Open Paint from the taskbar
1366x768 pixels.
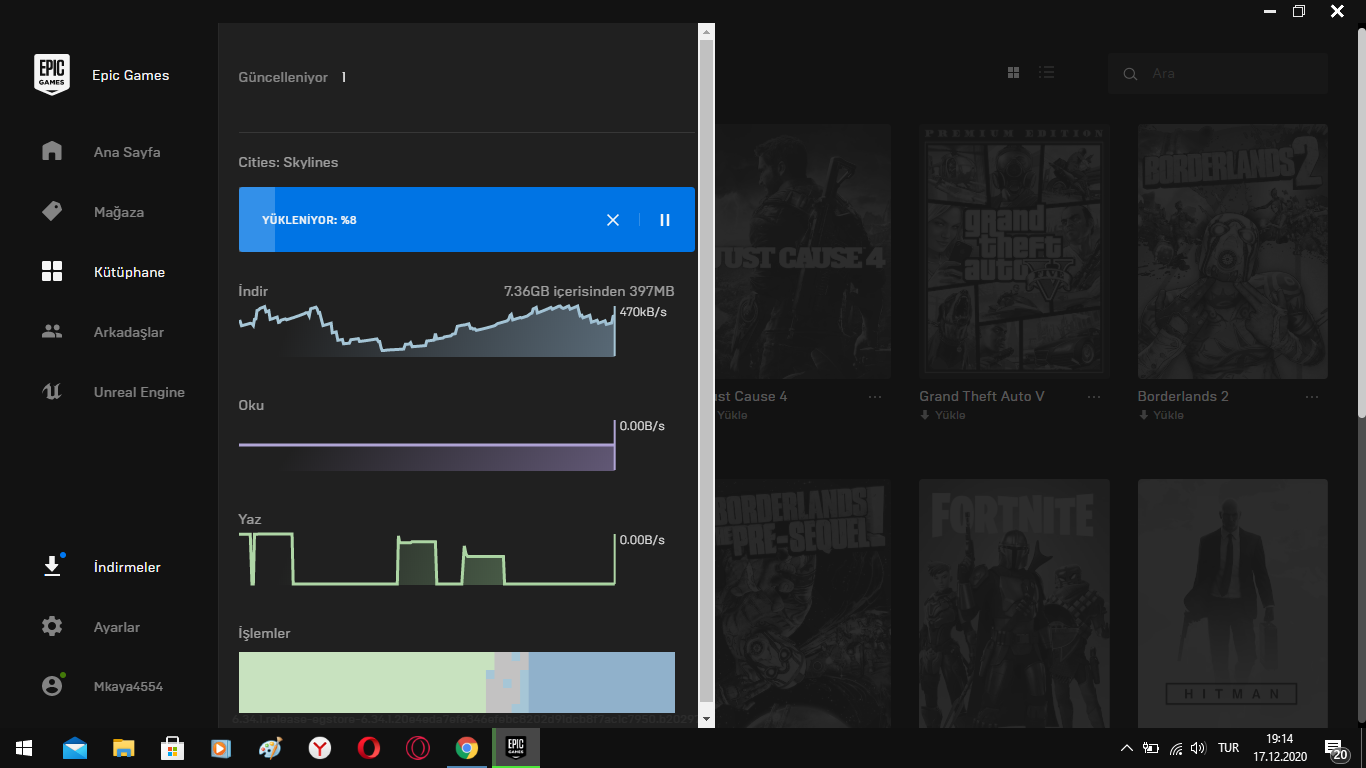point(271,748)
